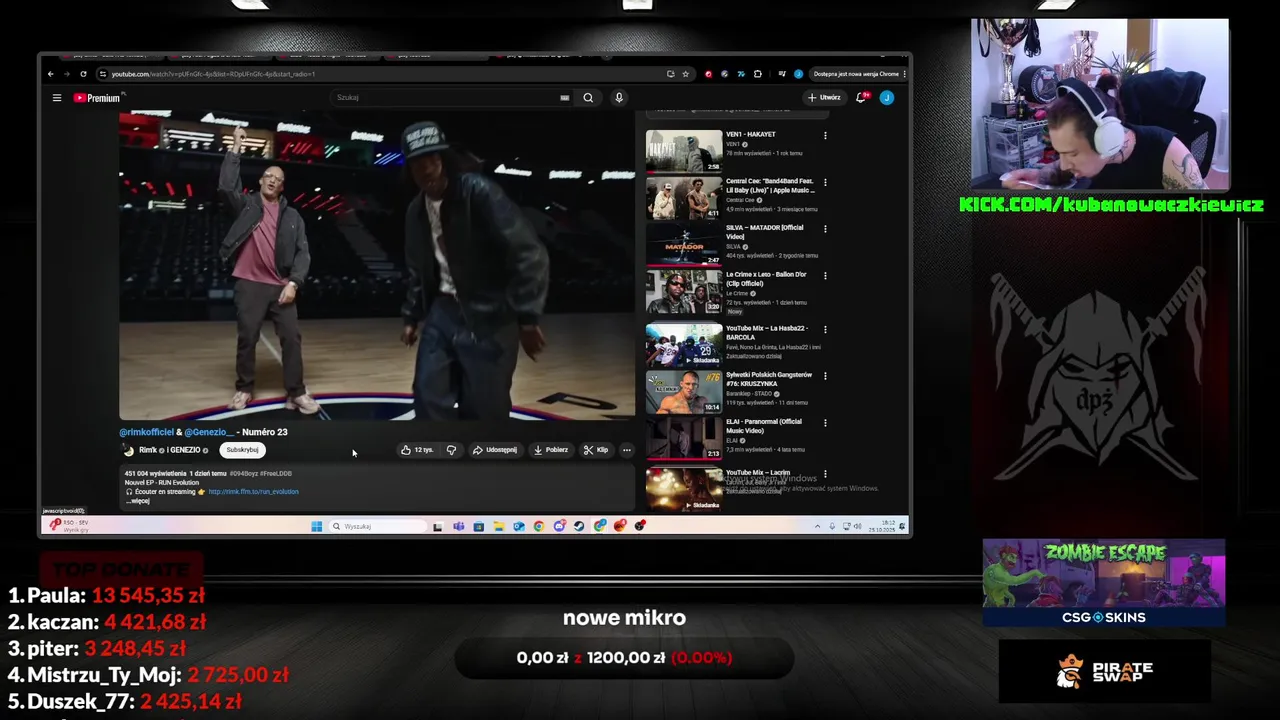Open Steam from the taskbar
Viewport: 1280px width, 720px height.
(579, 526)
